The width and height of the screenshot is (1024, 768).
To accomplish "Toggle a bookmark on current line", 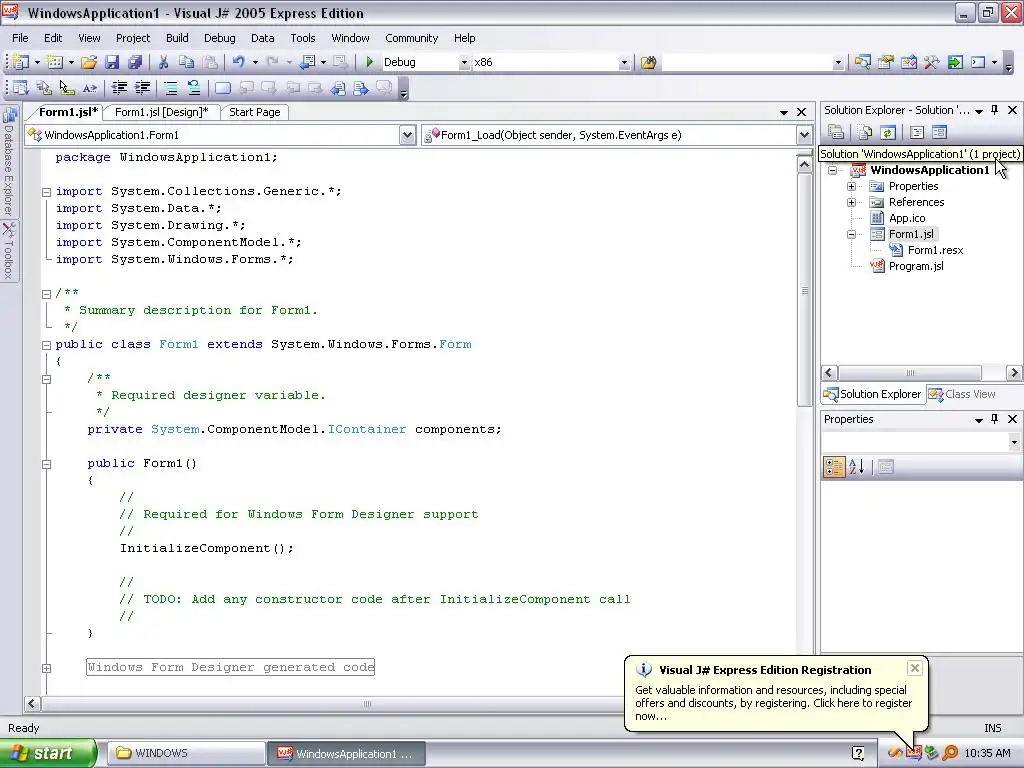I will point(223,88).
